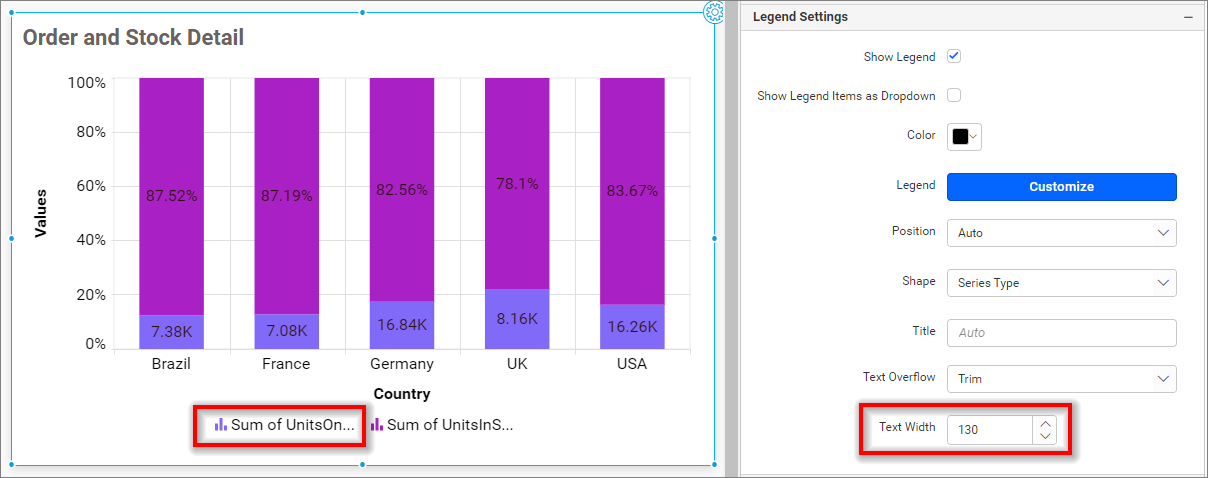This screenshot has width=1208, height=478.
Task: Click the USA lower segment 16.26K
Action: [632, 327]
